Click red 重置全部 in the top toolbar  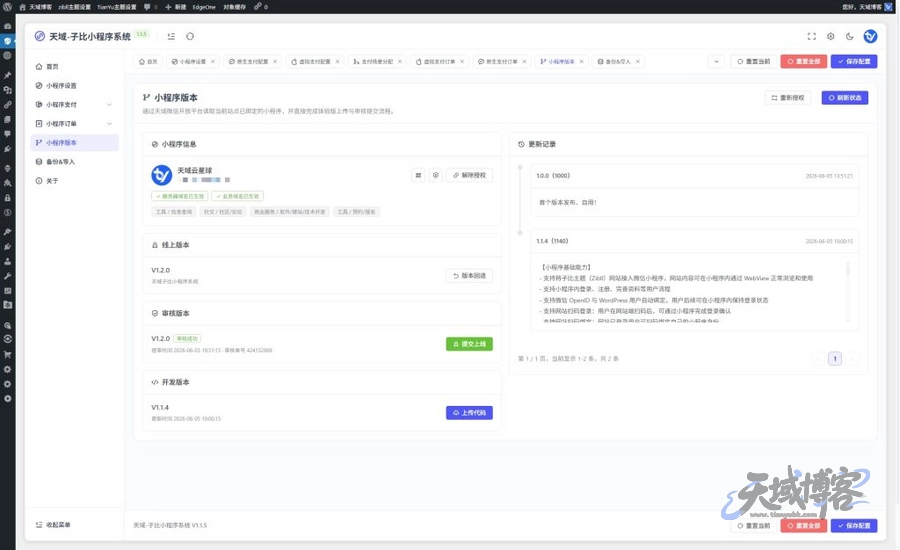pos(804,61)
